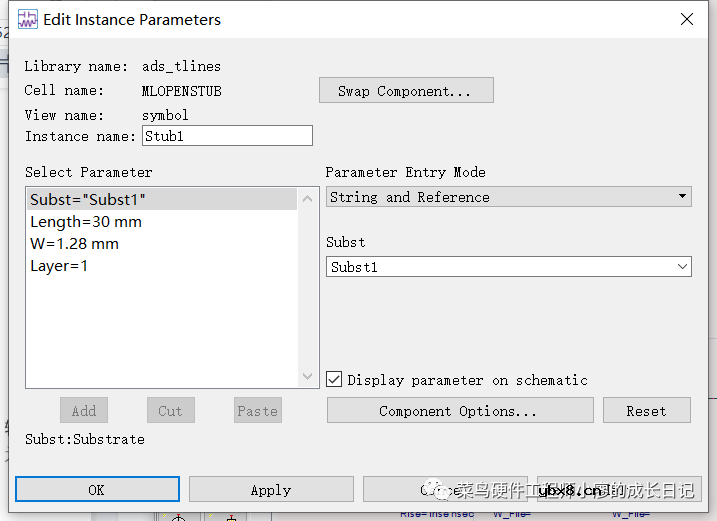The width and height of the screenshot is (717, 521).
Task: Click the Instance name input field
Action: click(x=227, y=136)
